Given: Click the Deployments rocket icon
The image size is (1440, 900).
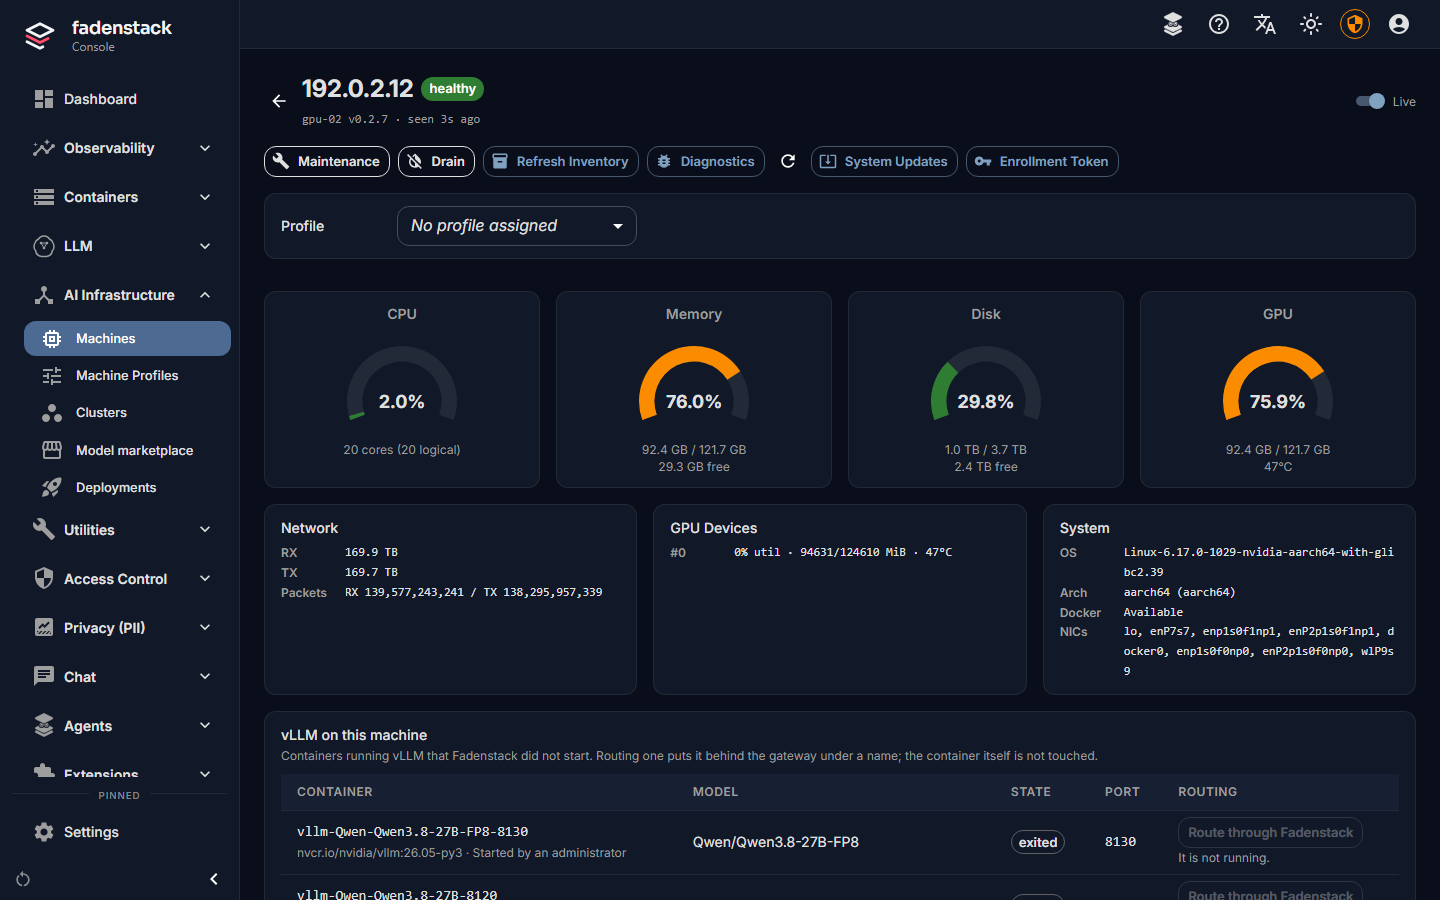Looking at the screenshot, I should pos(52,487).
